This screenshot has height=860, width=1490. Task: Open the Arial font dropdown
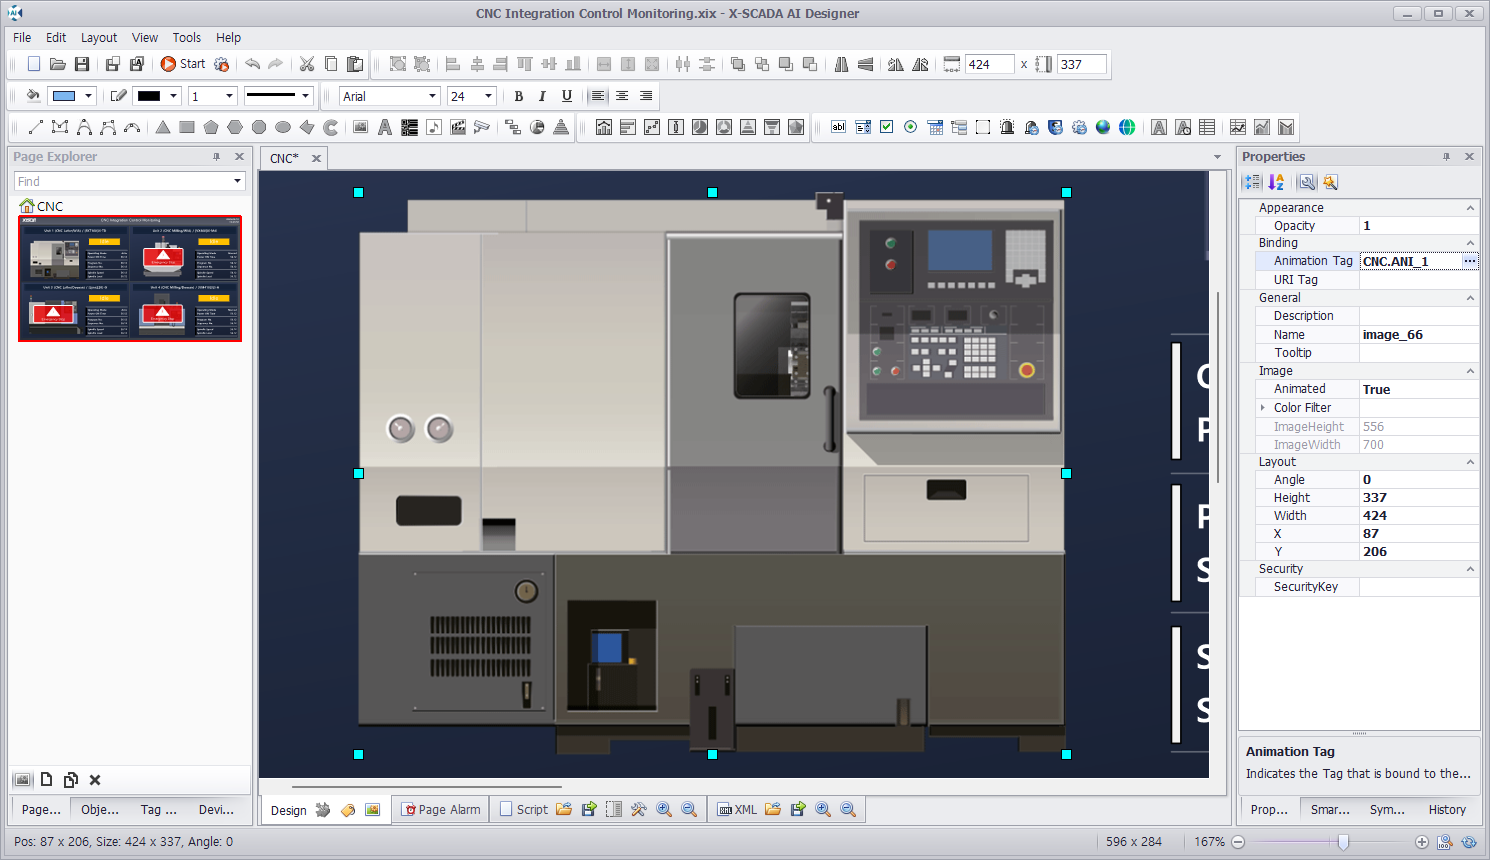(x=432, y=96)
